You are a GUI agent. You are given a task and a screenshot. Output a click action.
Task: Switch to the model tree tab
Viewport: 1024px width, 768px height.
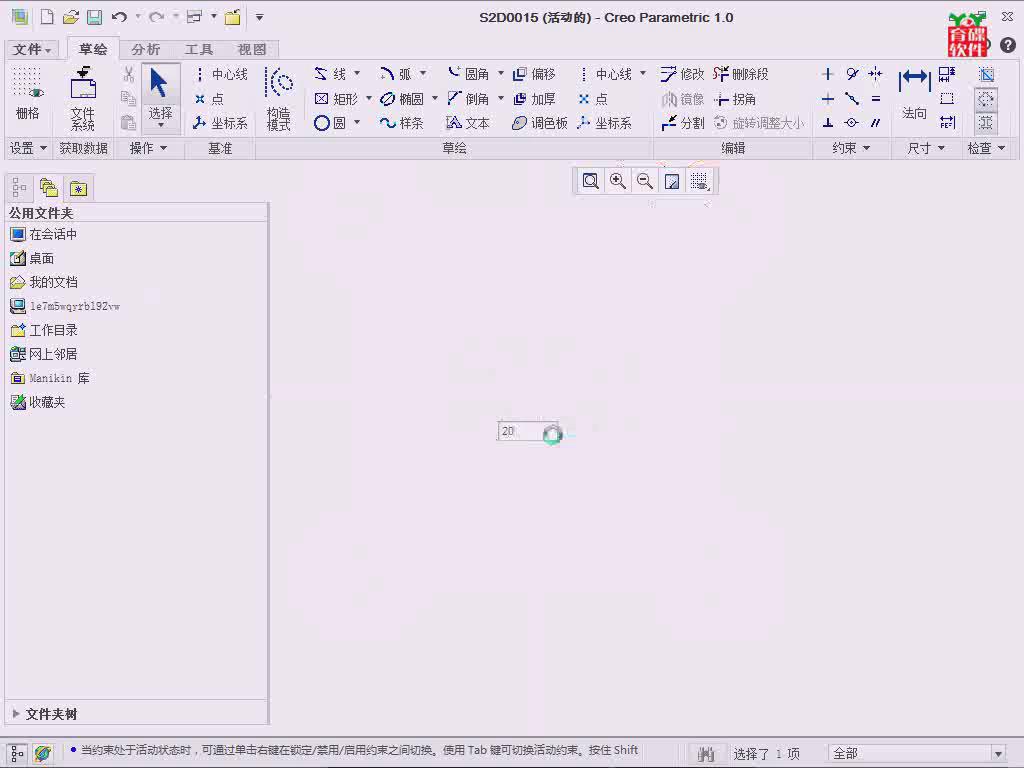[19, 188]
